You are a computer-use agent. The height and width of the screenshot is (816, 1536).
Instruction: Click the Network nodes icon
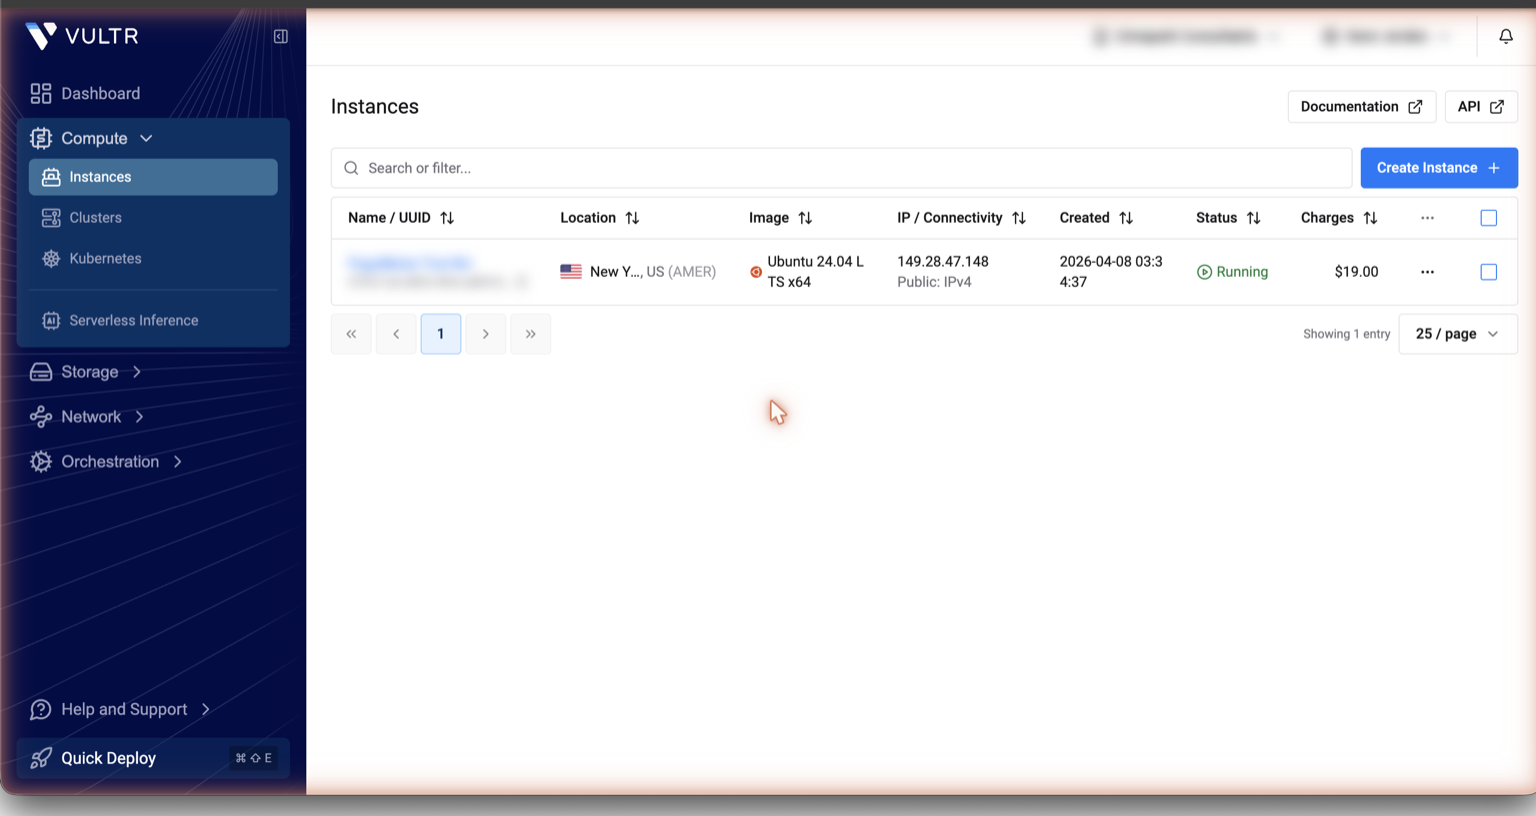[x=41, y=417]
